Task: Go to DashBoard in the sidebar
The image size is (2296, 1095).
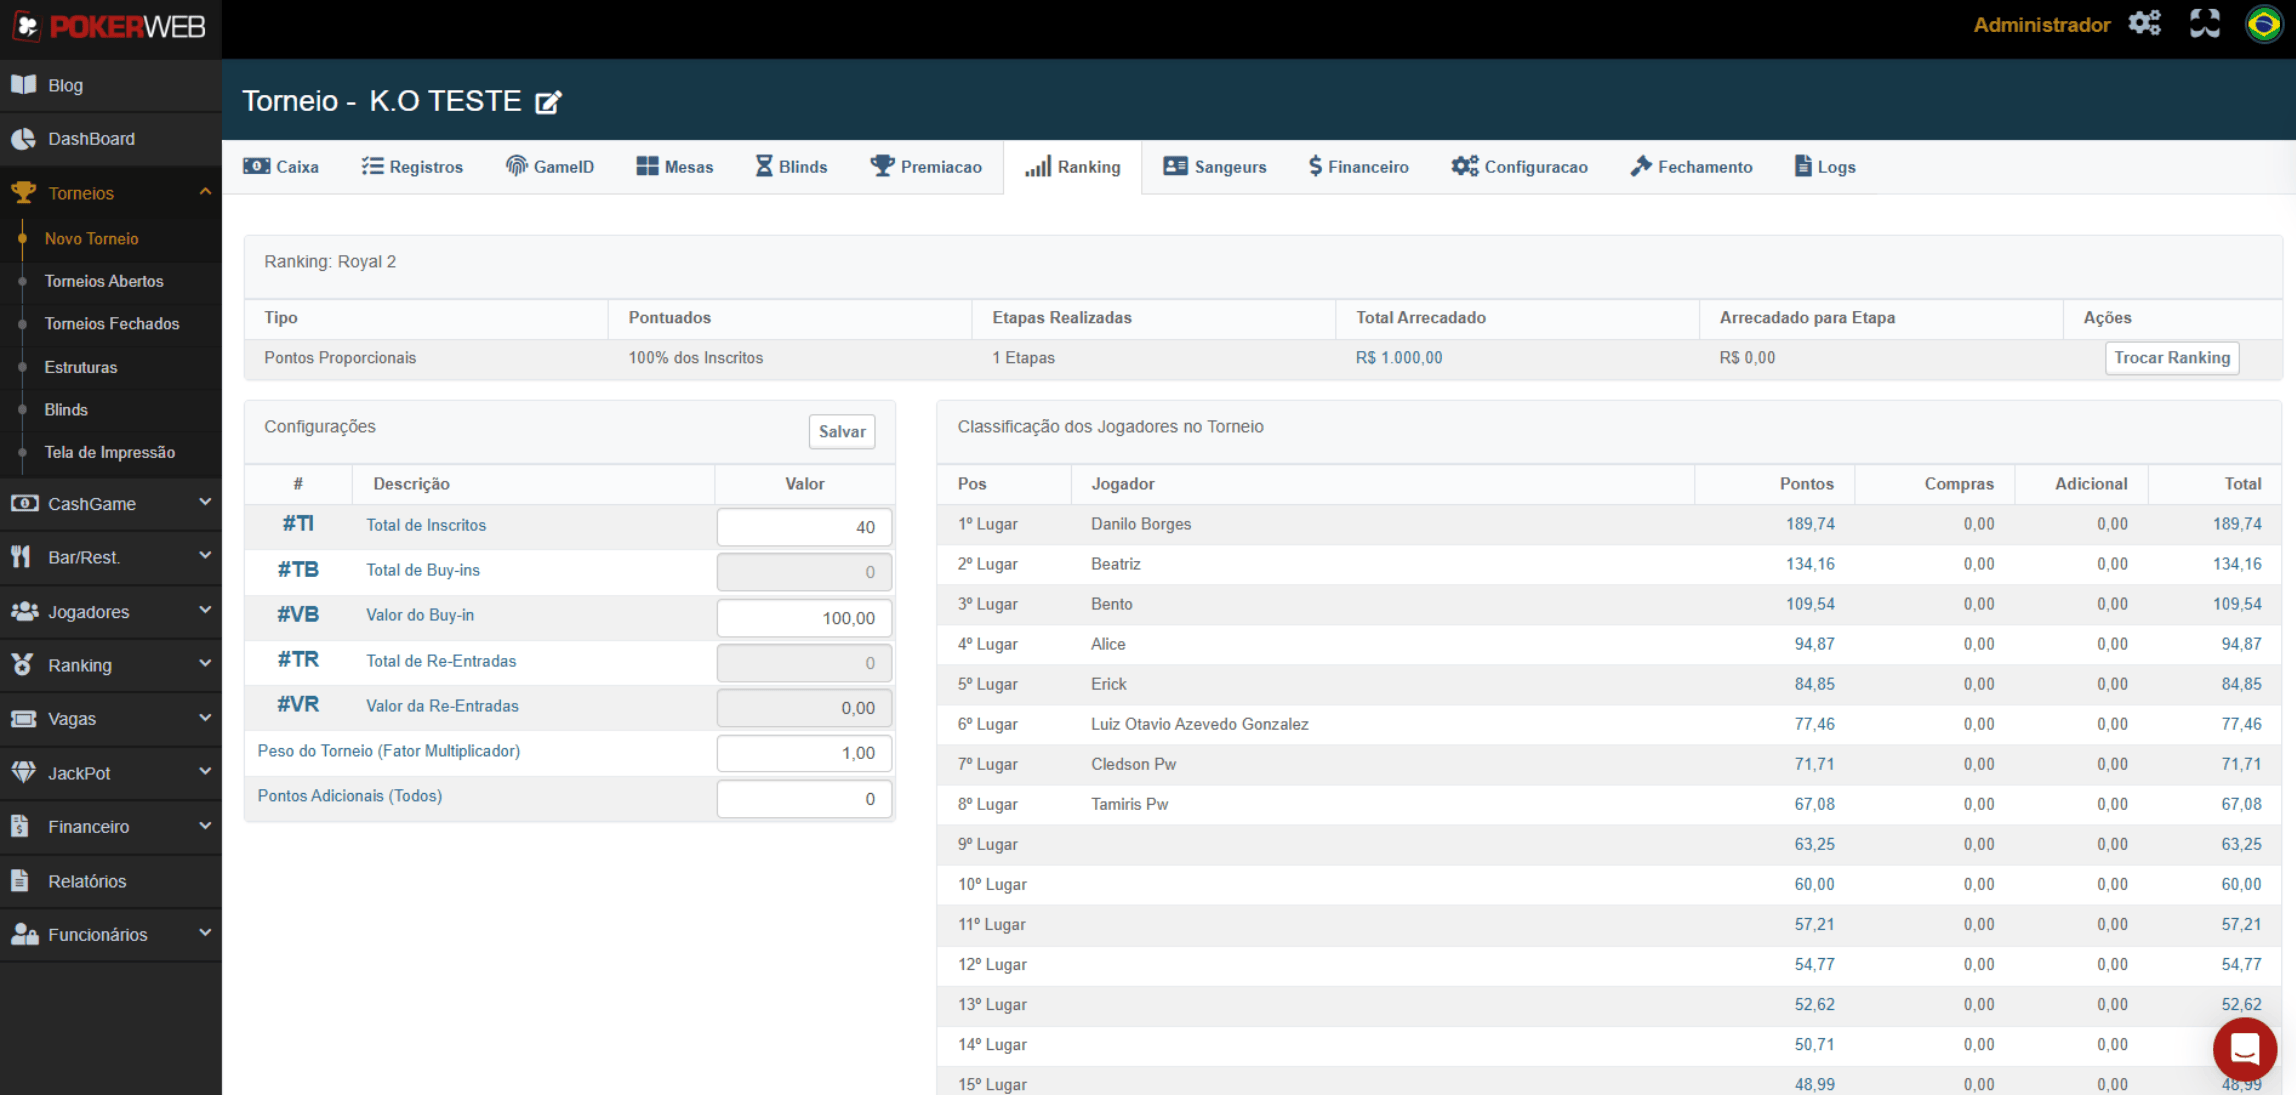Action: tap(91, 139)
